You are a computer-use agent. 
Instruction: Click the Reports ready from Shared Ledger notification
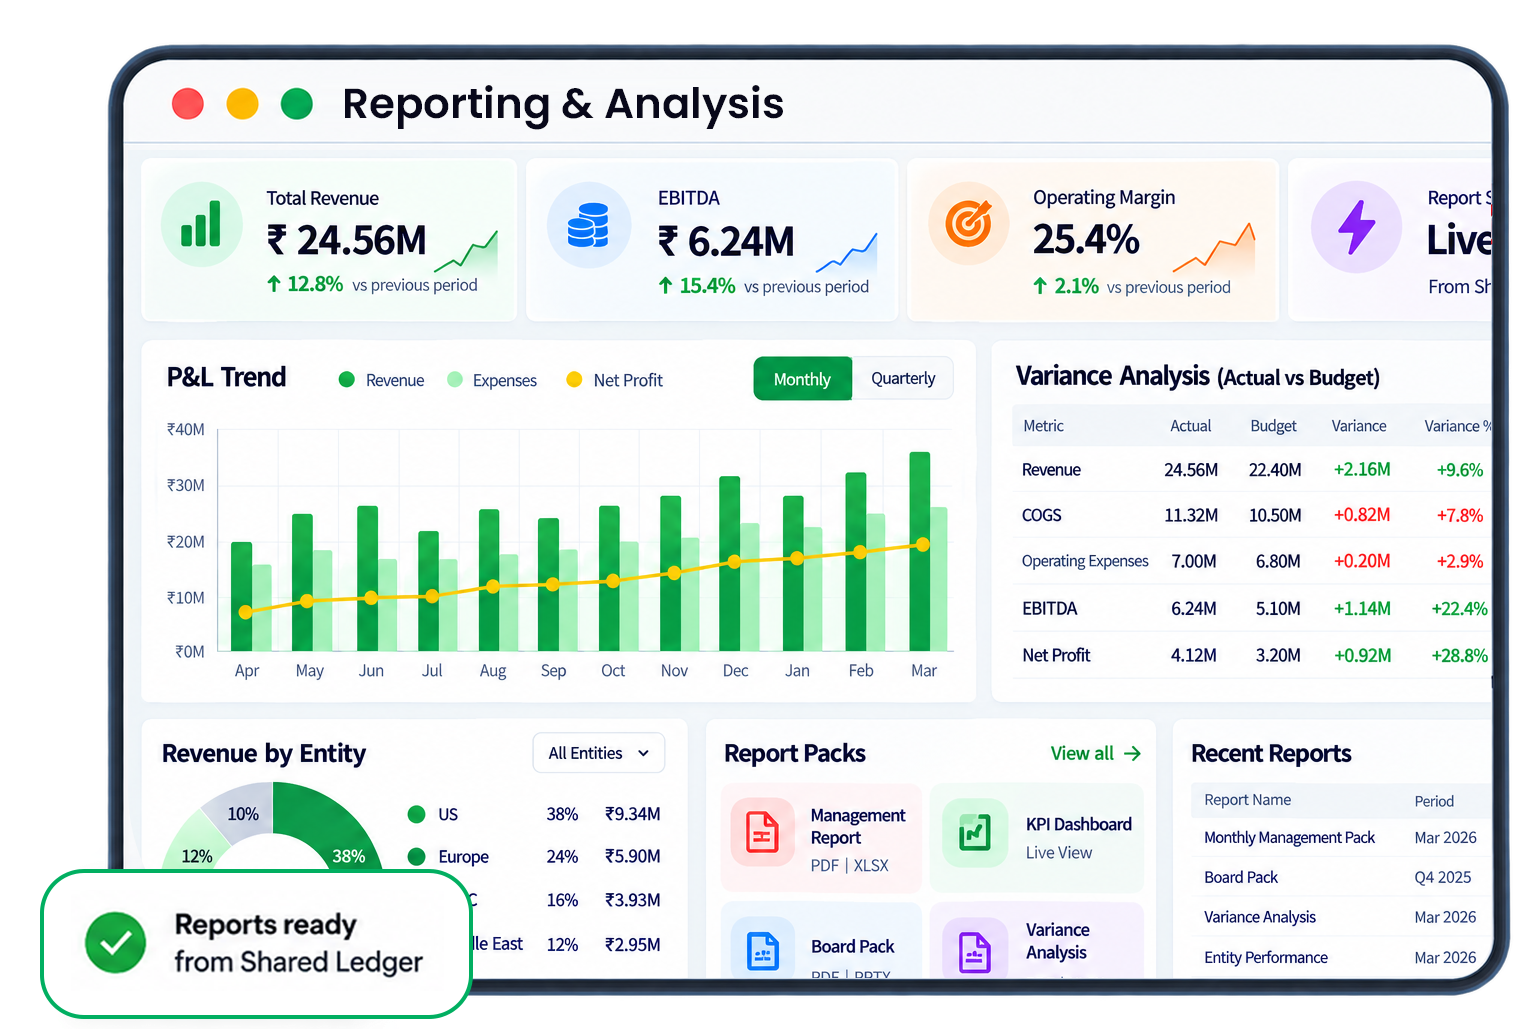[x=257, y=943]
